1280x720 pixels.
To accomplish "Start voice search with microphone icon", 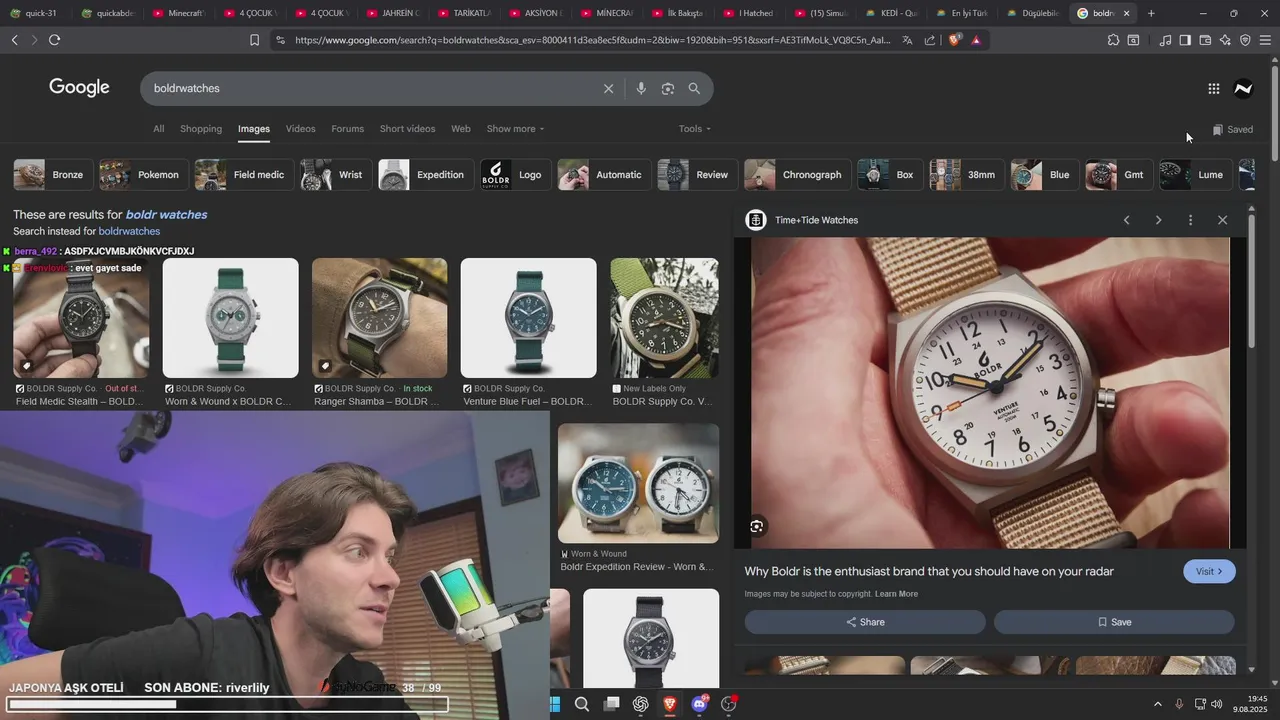I will click(641, 89).
